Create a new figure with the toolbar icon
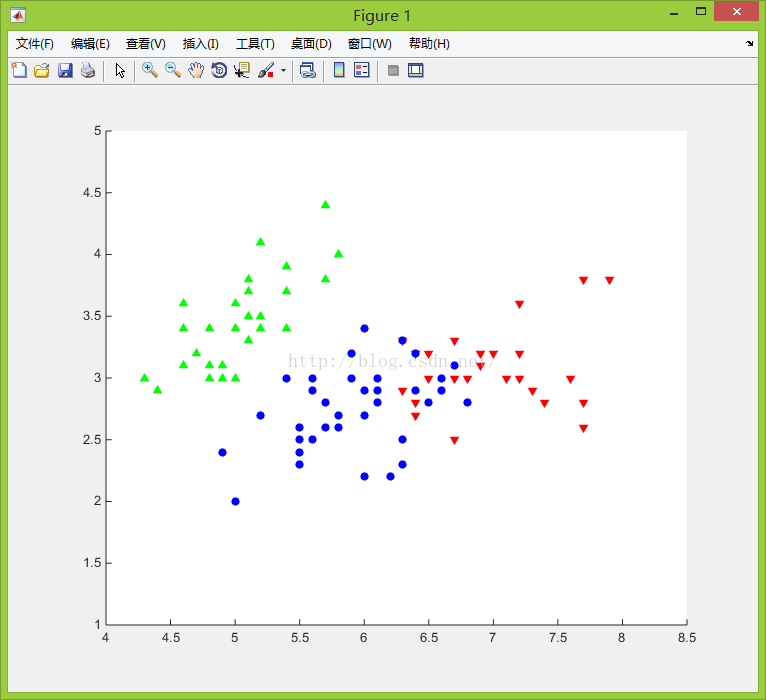Screen dimensions: 766x700 [19, 70]
